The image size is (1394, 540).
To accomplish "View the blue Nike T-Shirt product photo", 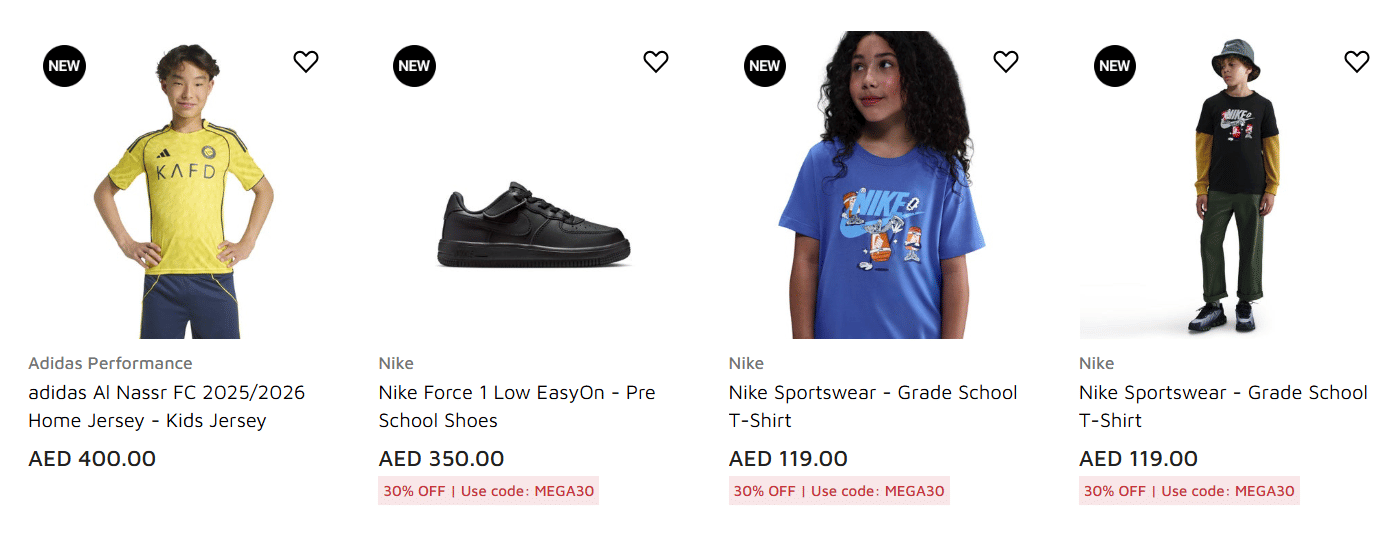I will (878, 200).
